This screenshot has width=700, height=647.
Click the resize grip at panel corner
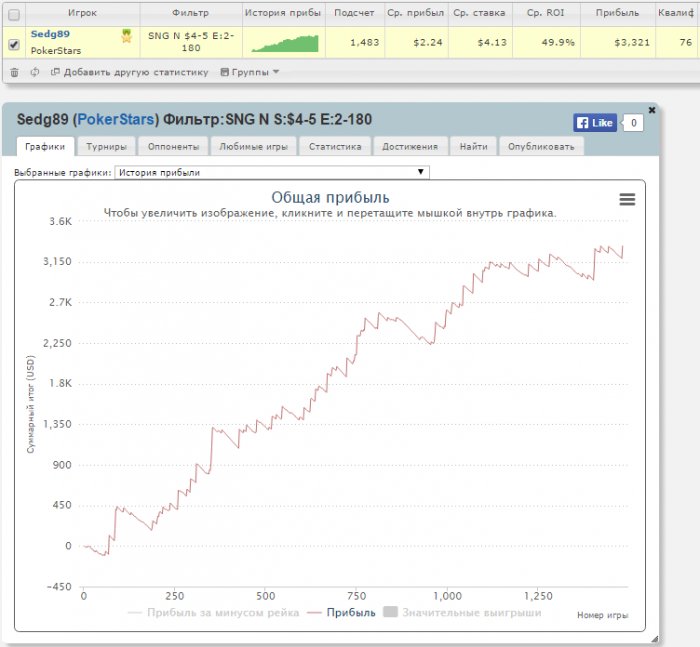[654, 639]
